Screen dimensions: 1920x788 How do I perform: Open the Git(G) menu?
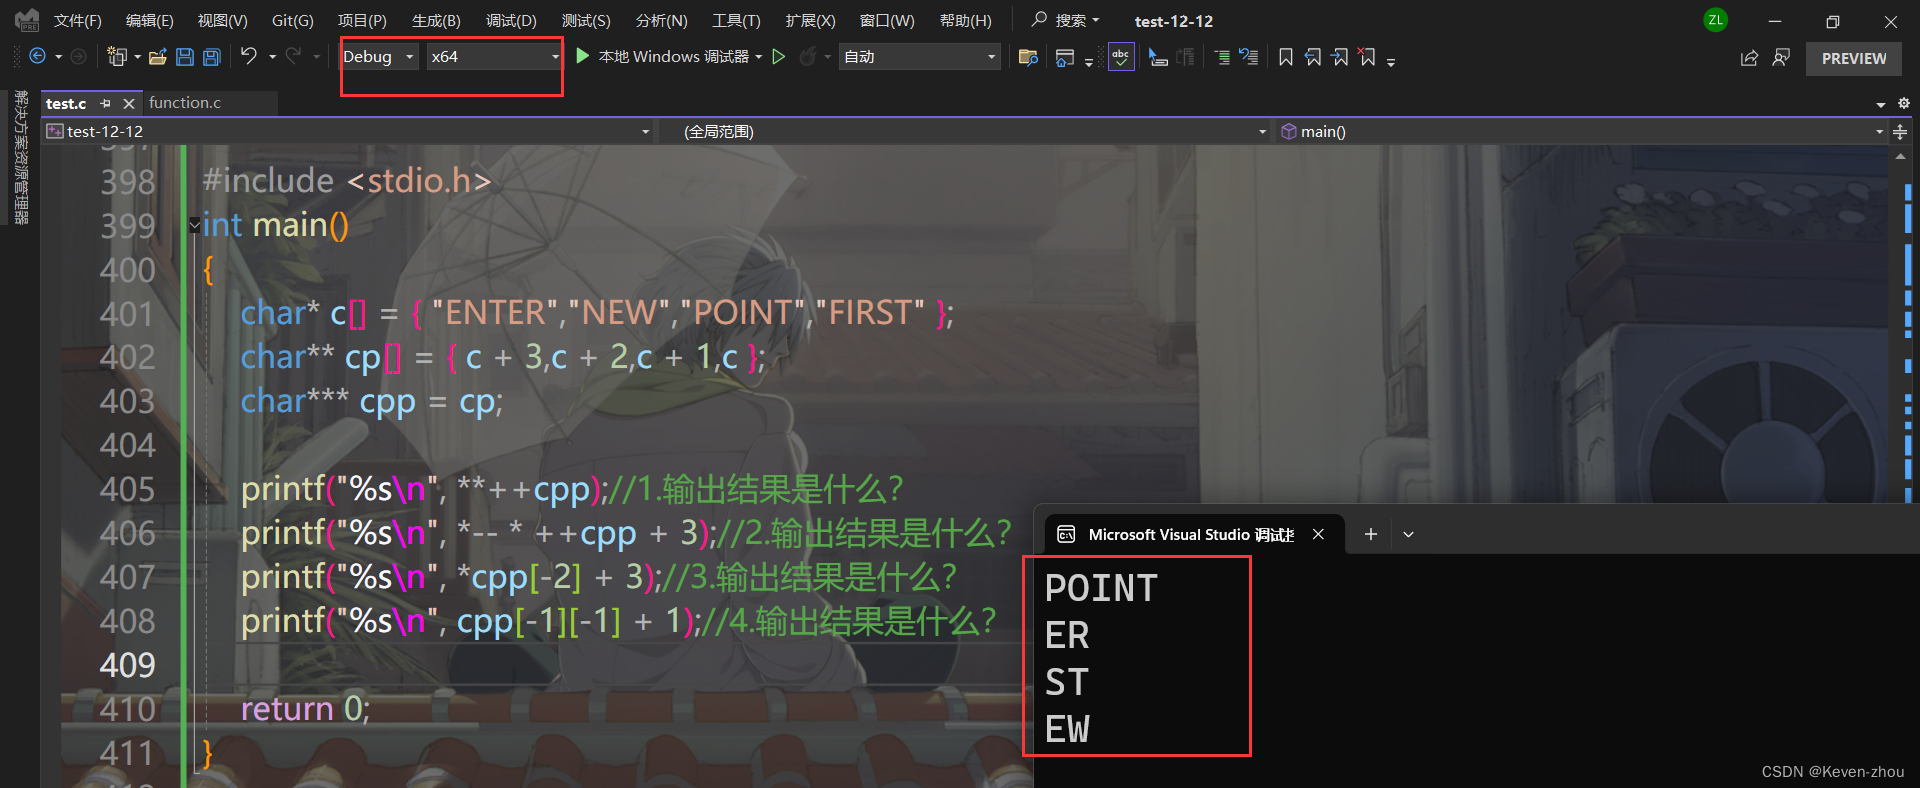[293, 21]
